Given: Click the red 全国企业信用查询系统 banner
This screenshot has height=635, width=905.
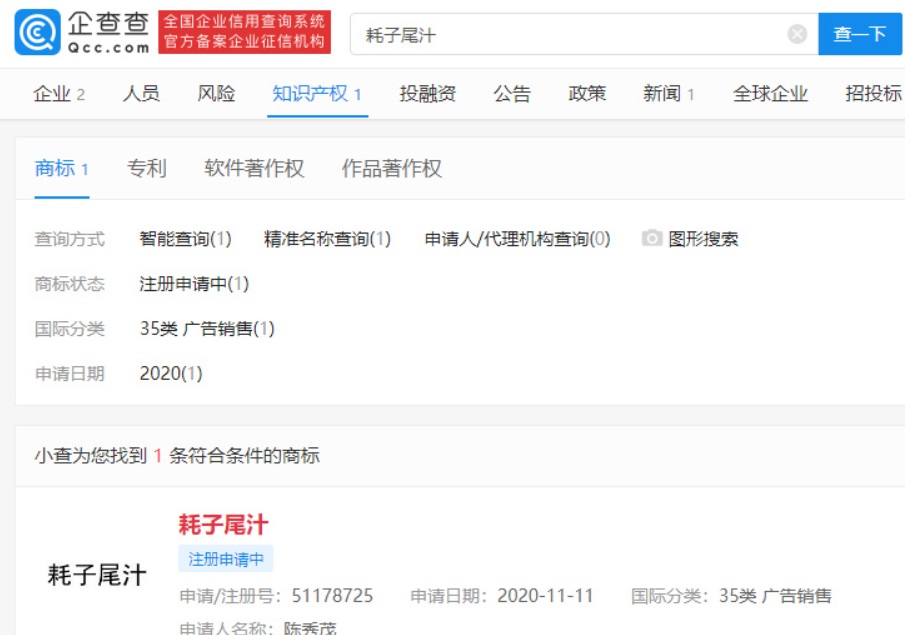Looking at the screenshot, I should pyautogui.click(x=244, y=32).
